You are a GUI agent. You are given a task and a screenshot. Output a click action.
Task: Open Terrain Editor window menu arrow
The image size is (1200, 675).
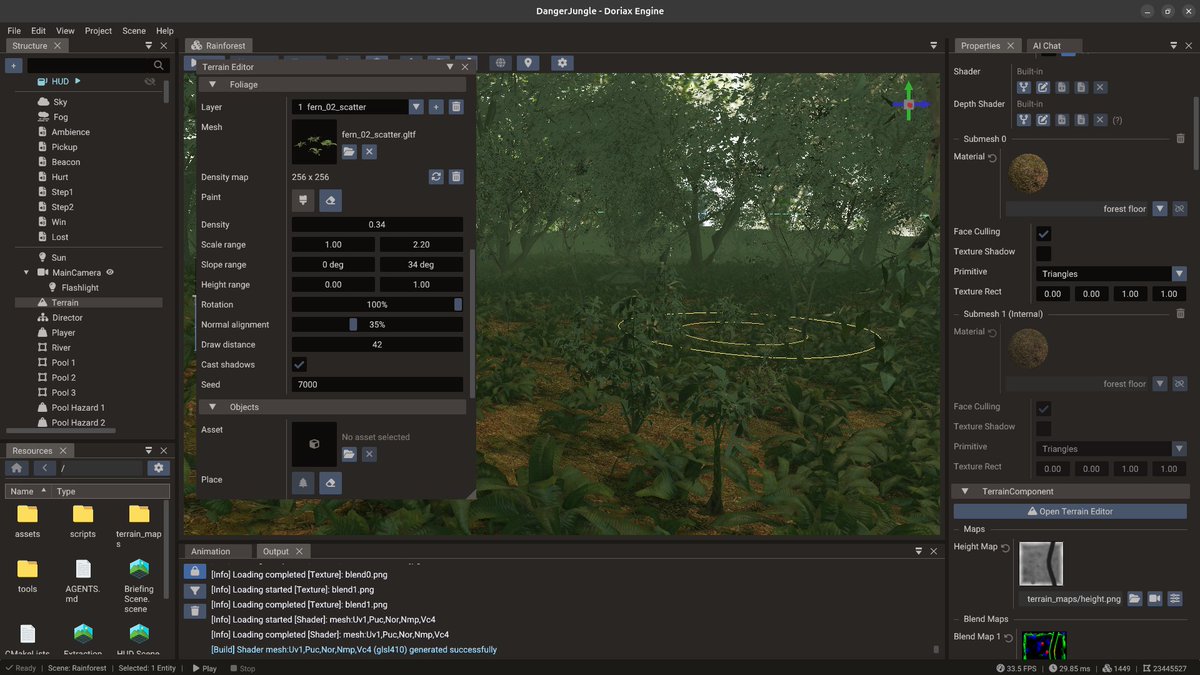point(451,67)
